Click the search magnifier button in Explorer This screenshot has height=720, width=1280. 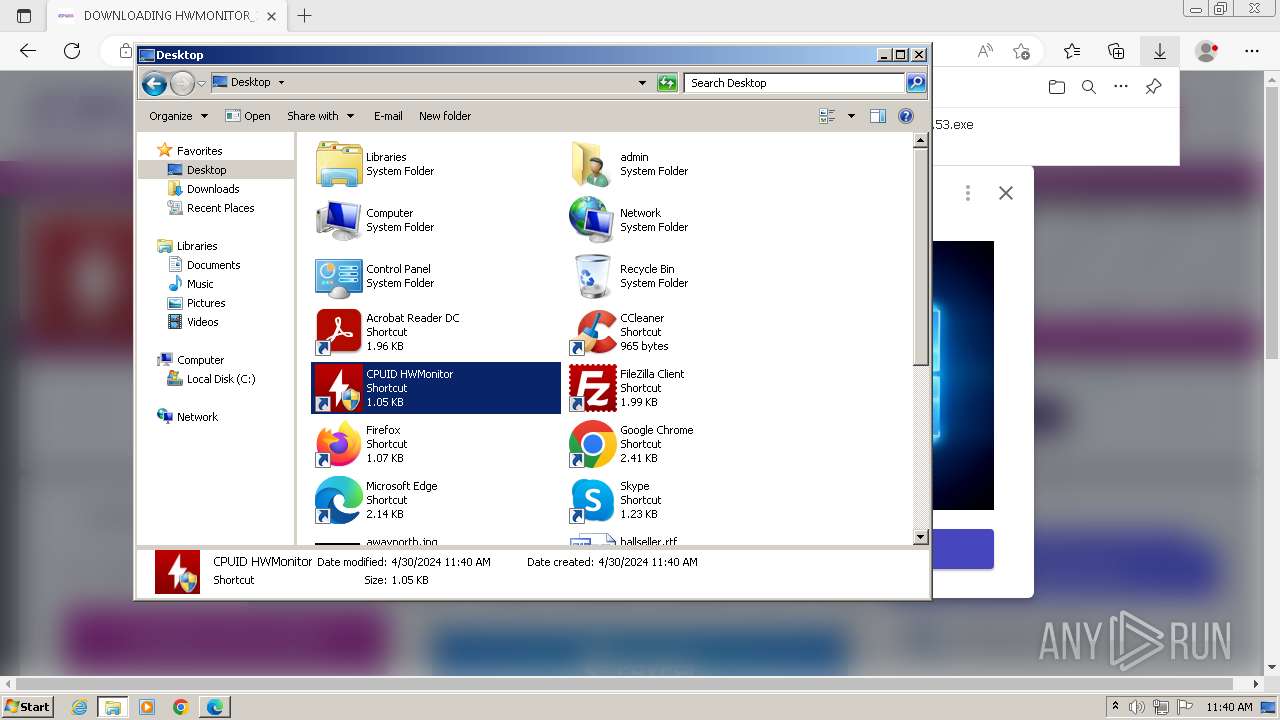916,83
